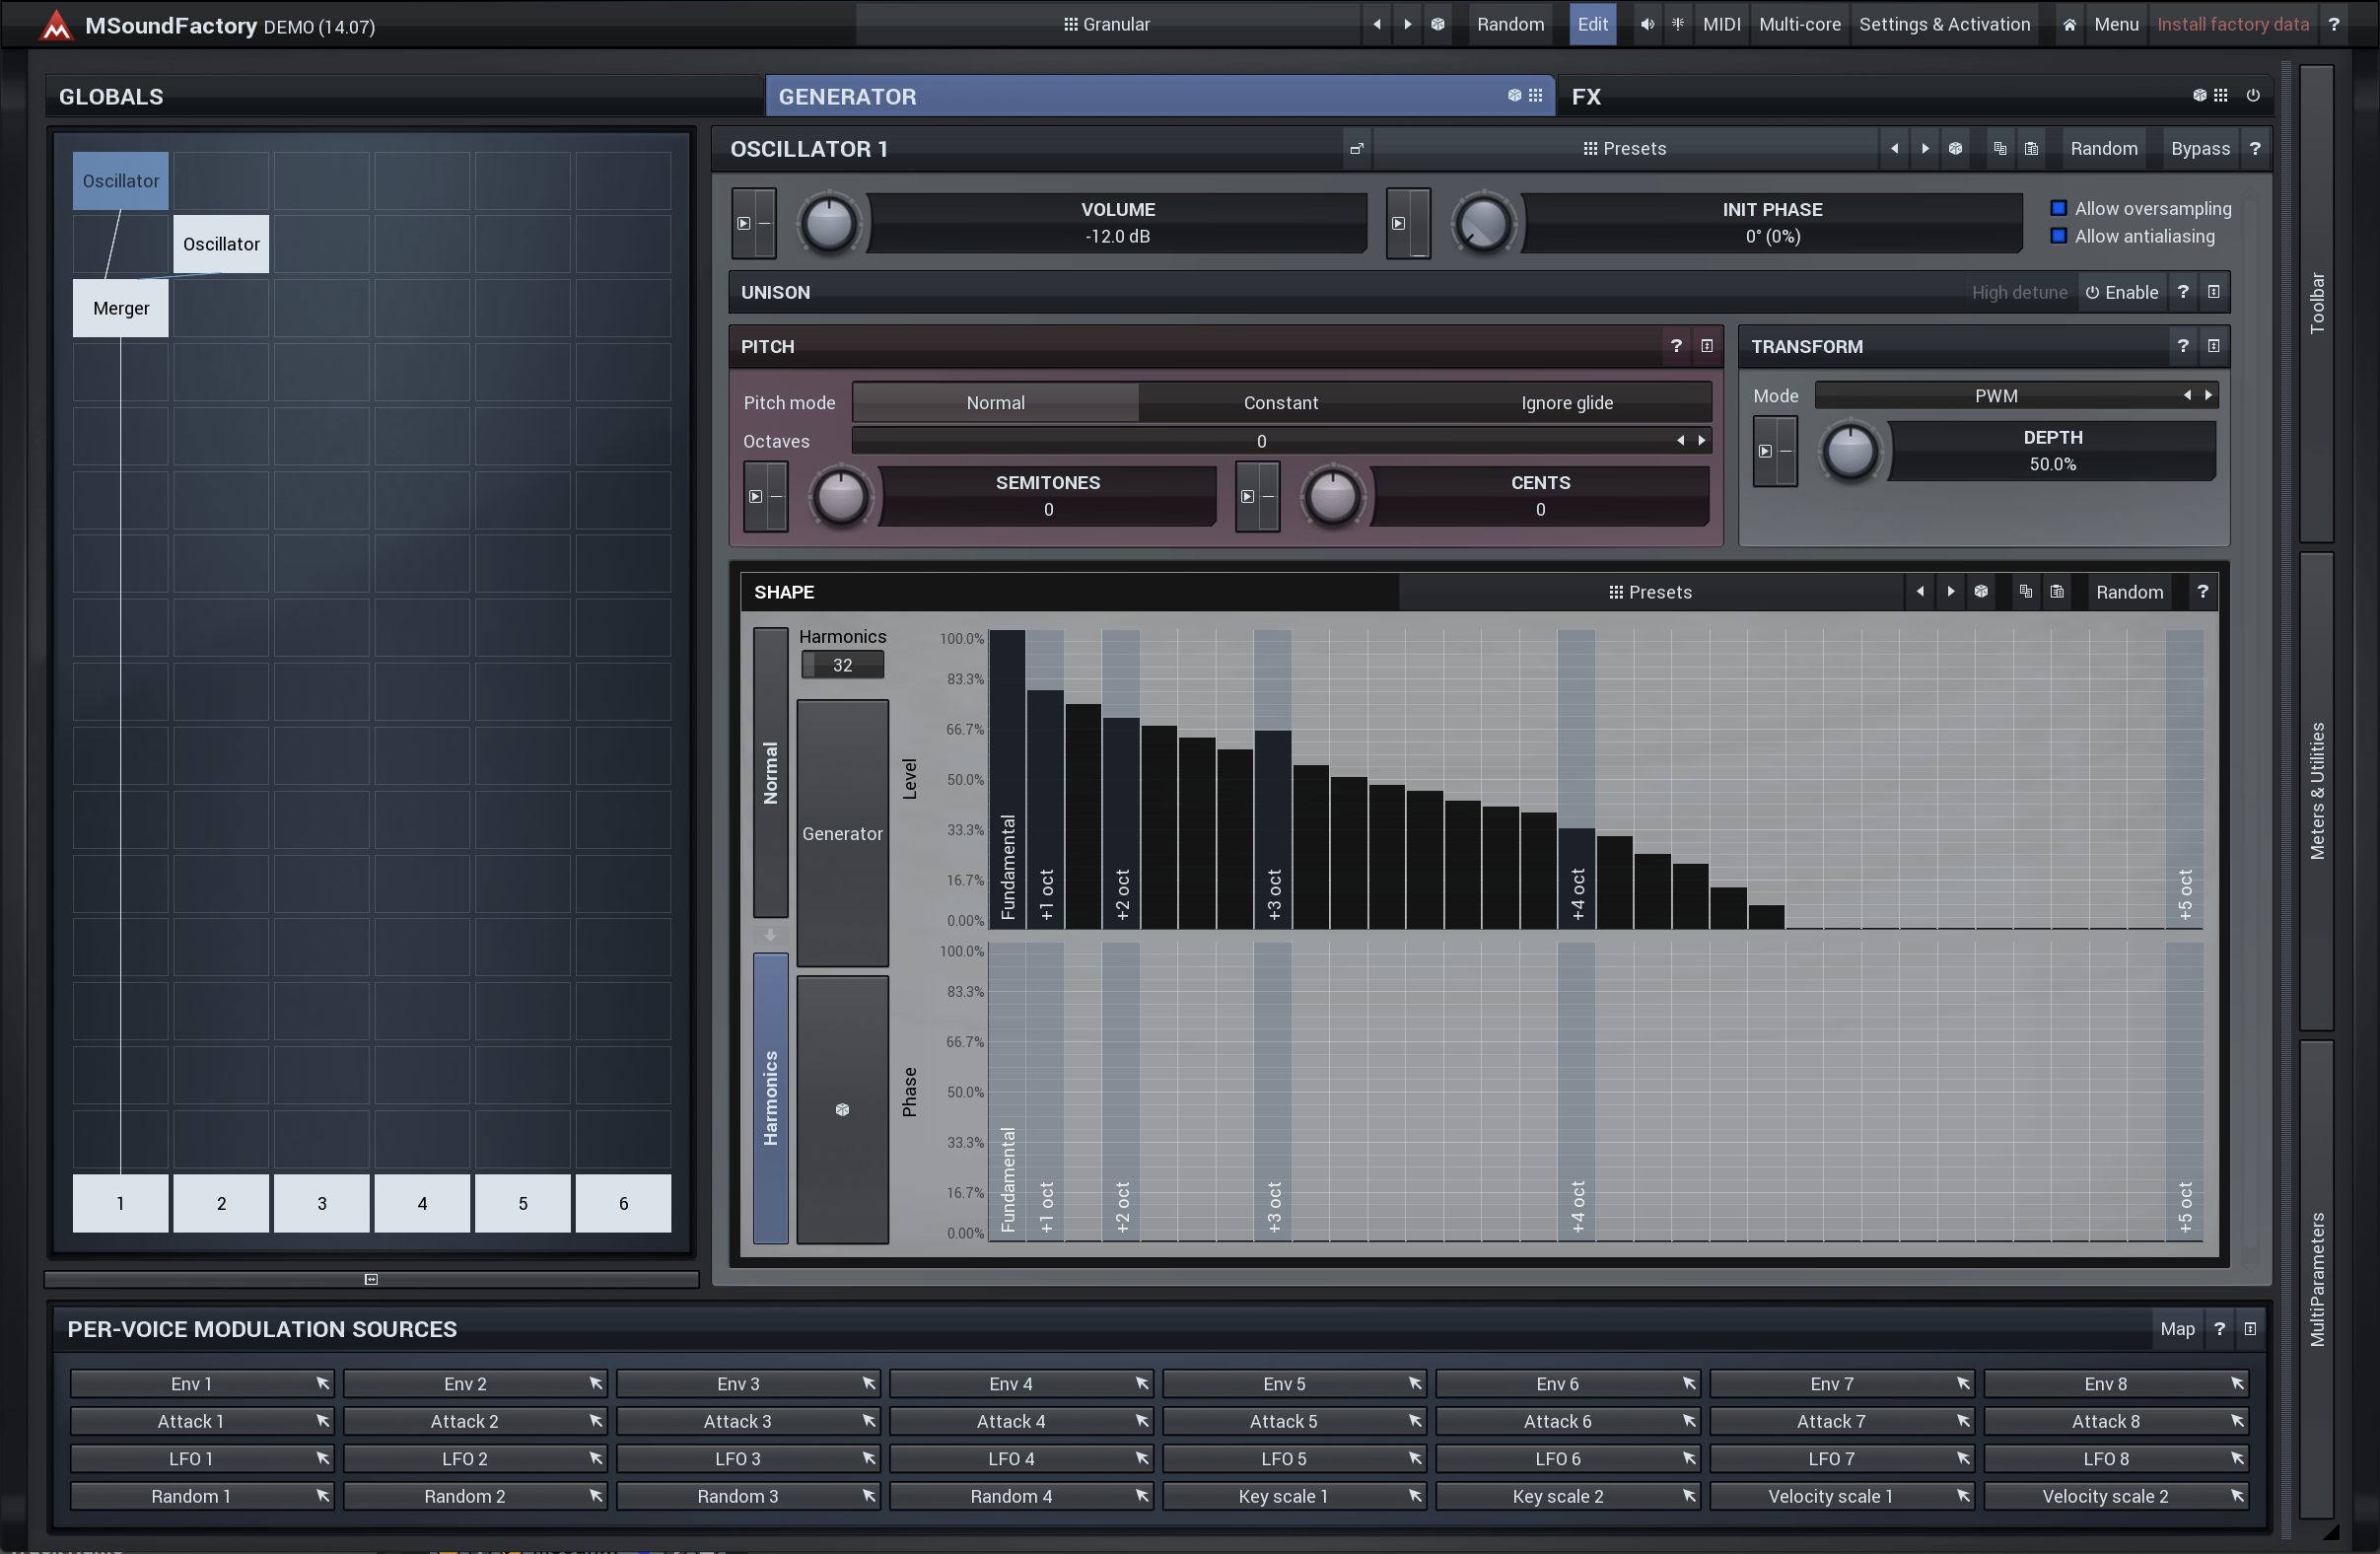
Task: Open the Transform Mode PWM dropdown
Action: 1996,395
